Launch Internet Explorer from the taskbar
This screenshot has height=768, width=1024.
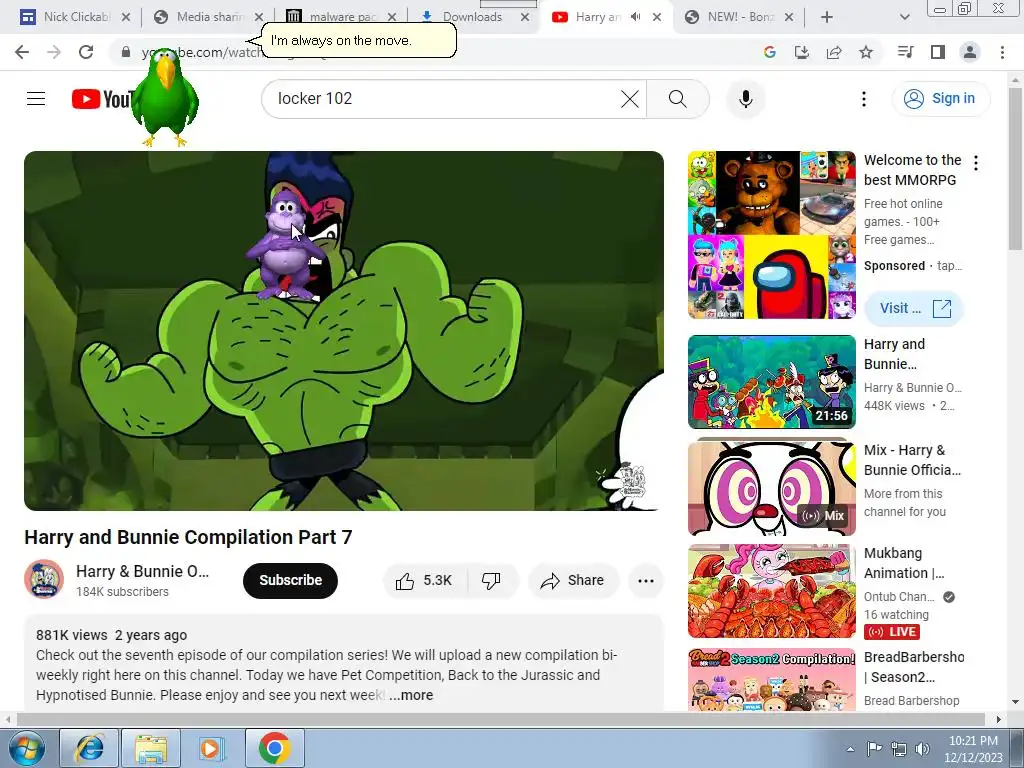point(89,748)
